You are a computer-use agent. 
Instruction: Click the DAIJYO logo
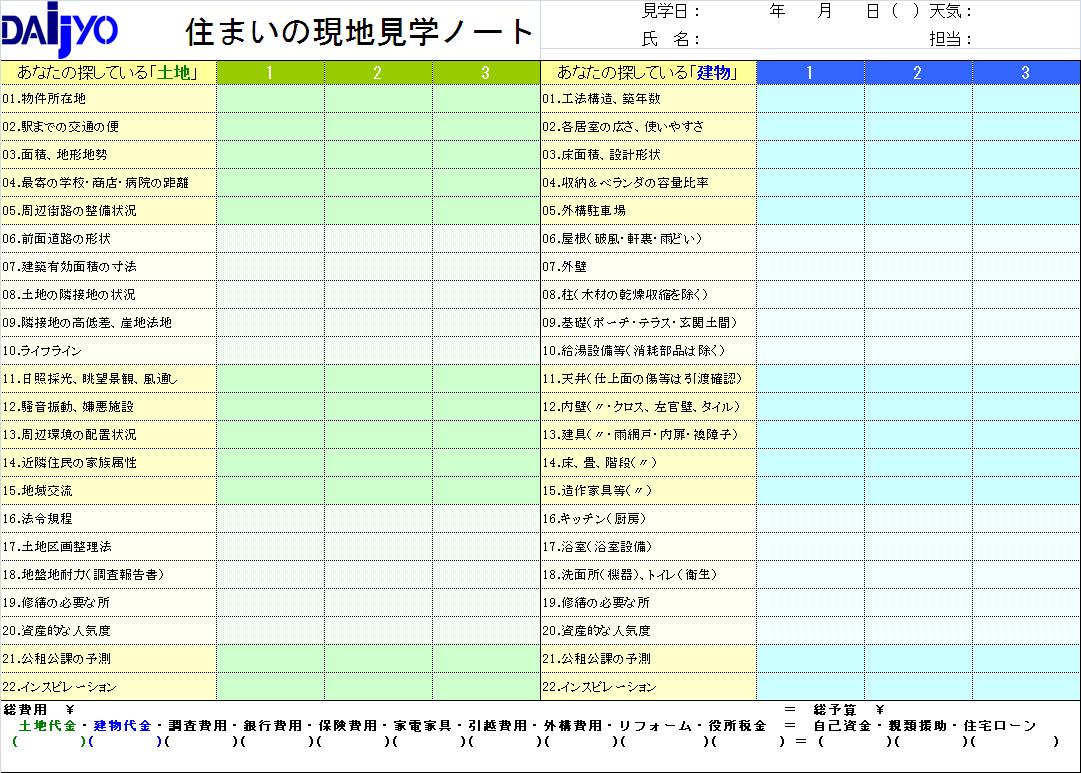click(x=59, y=30)
